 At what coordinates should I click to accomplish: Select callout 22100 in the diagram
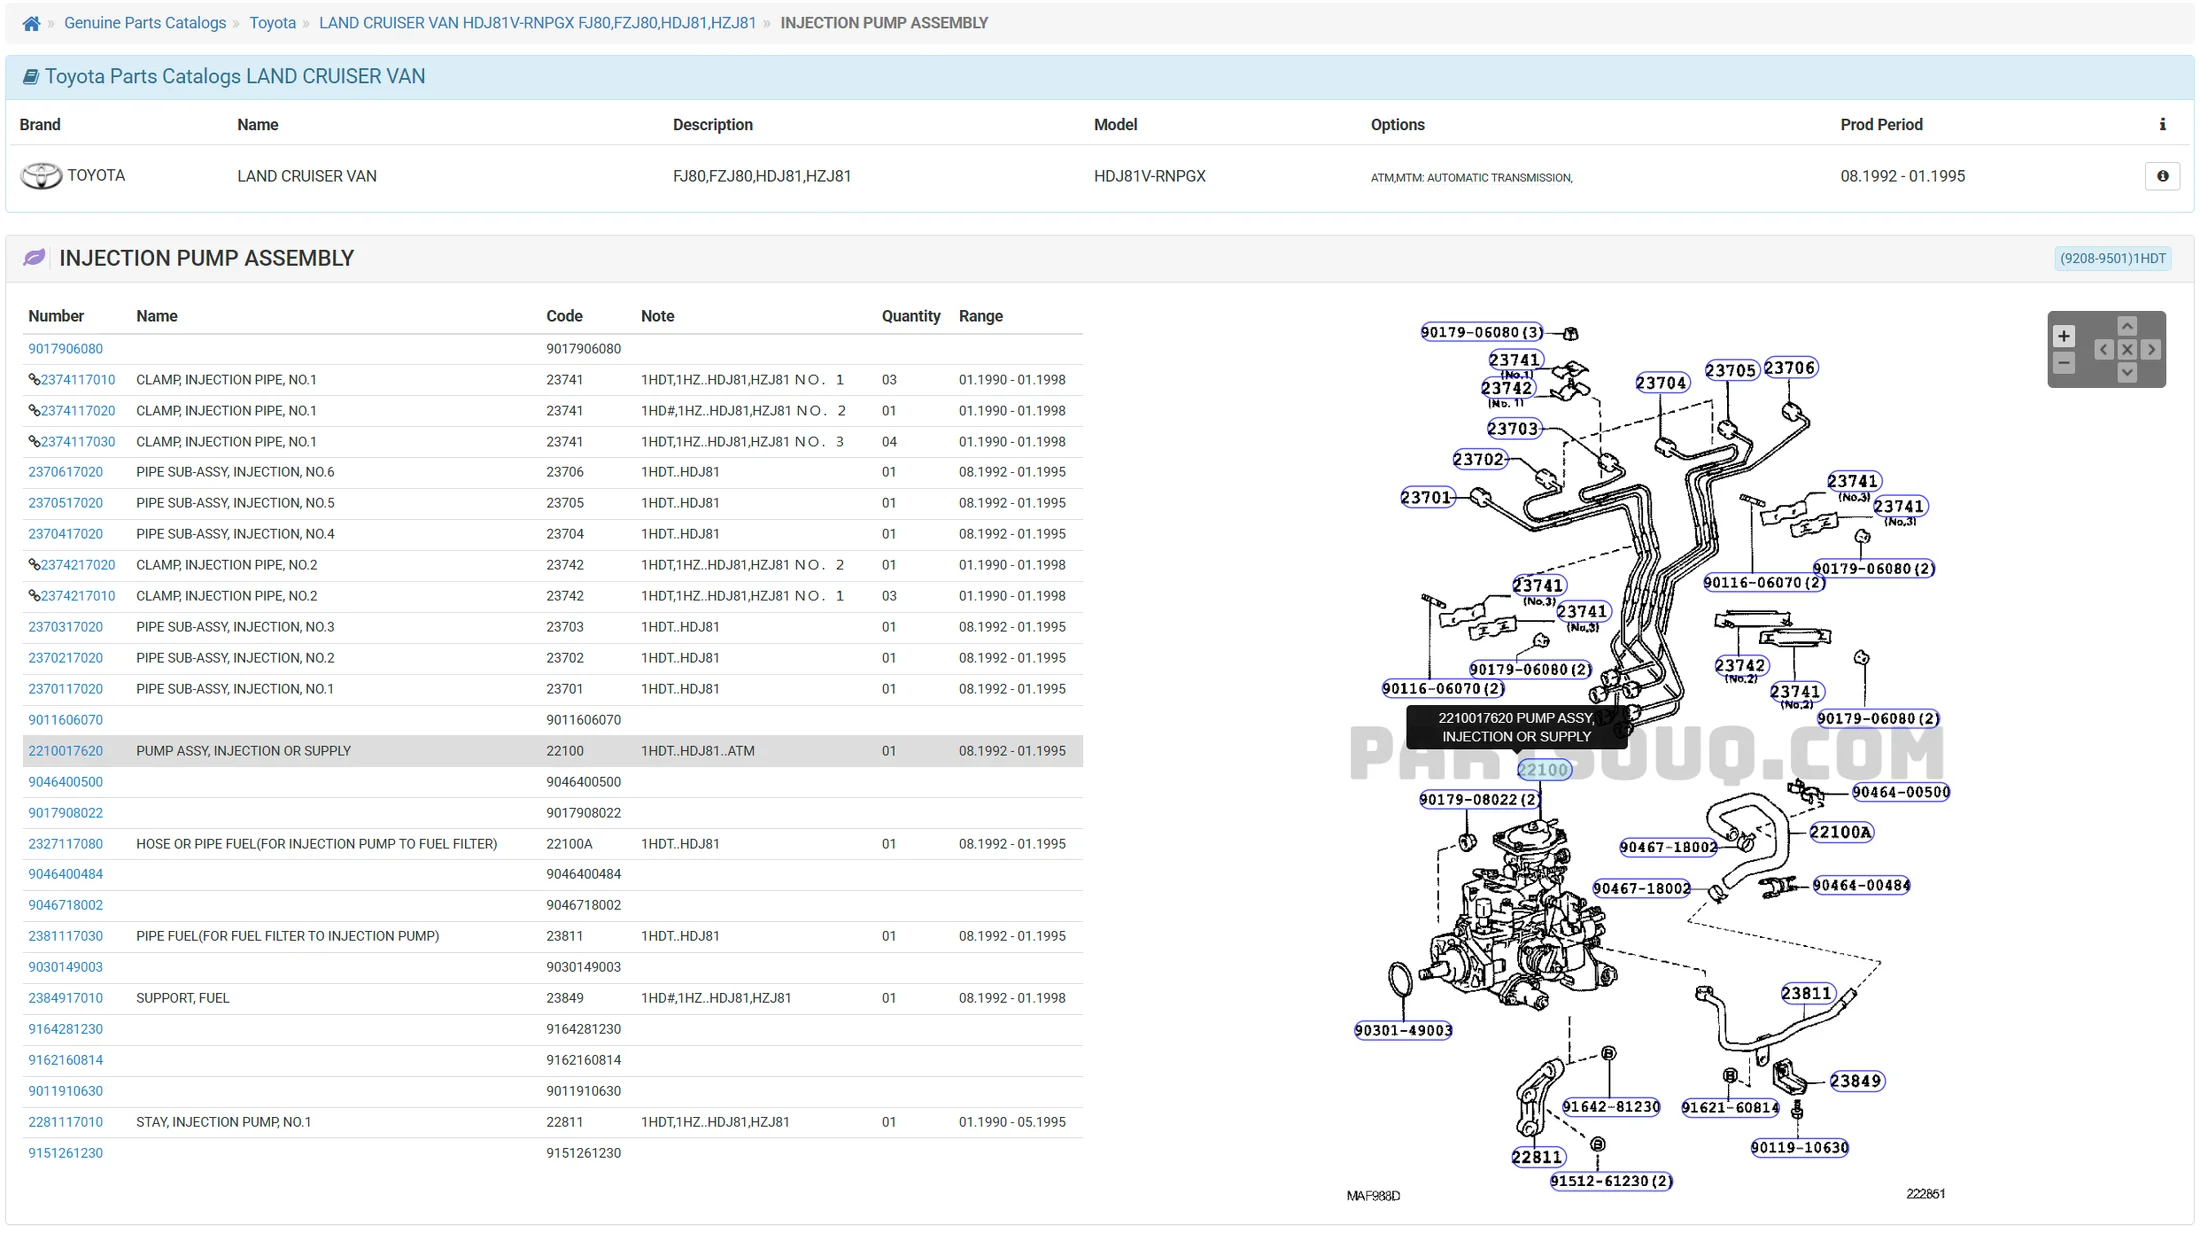[1543, 770]
